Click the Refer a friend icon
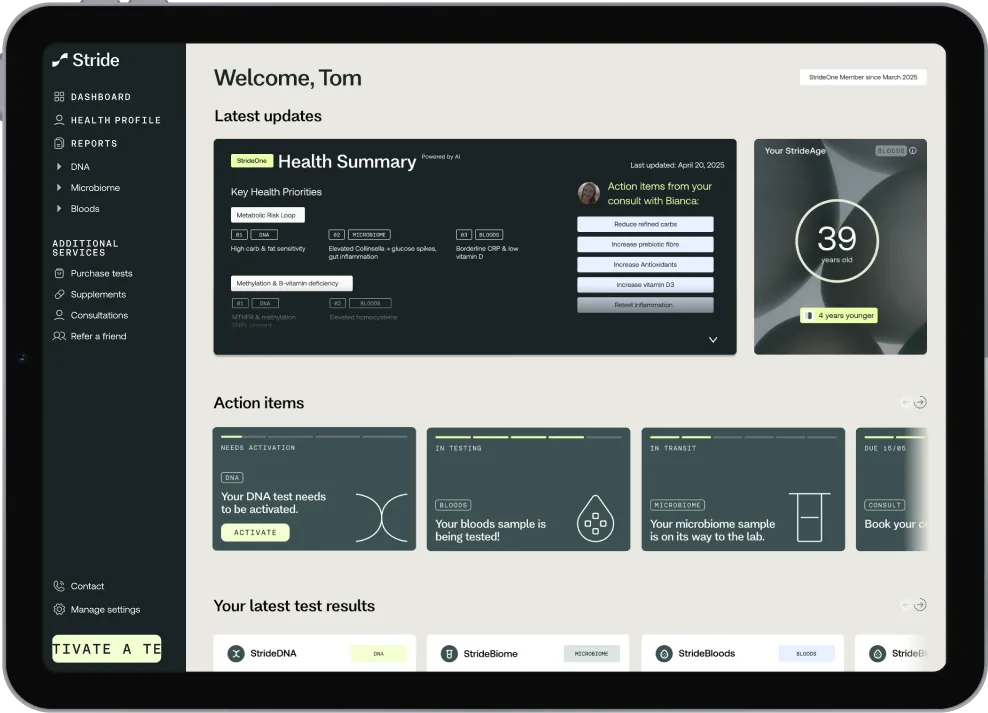Image resolution: width=988 pixels, height=713 pixels. tap(59, 336)
